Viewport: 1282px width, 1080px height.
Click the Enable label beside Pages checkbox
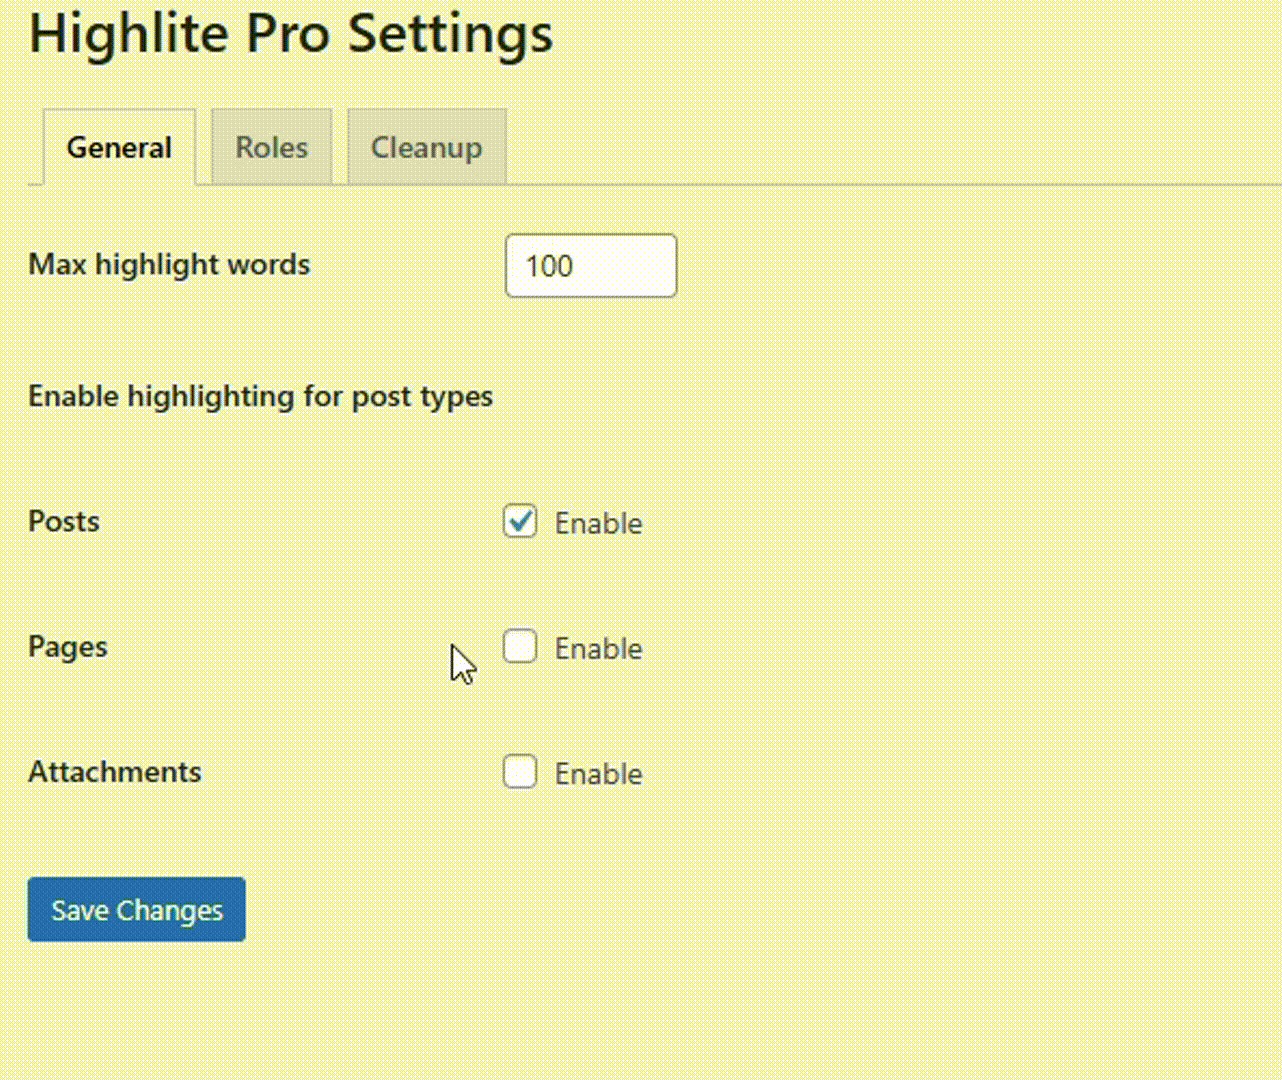598,649
